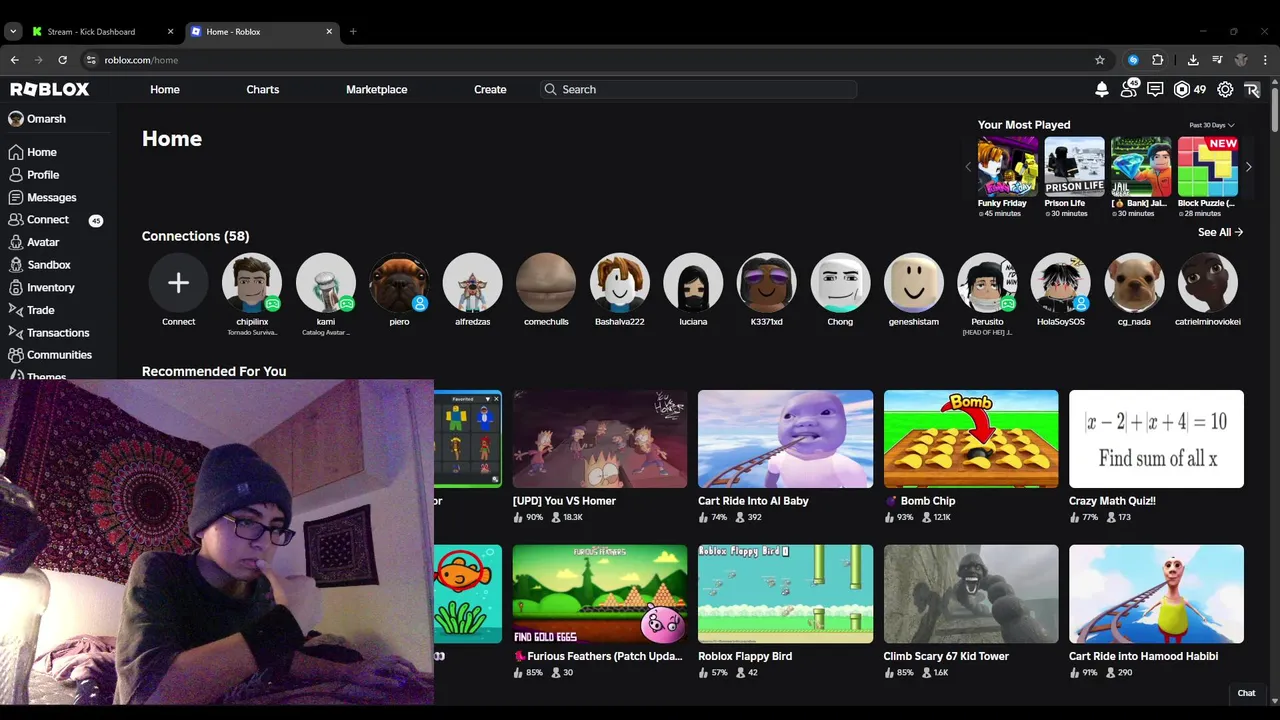This screenshot has width=1280, height=720.
Task: Click the Roblox logo in the header
Action: (50, 89)
